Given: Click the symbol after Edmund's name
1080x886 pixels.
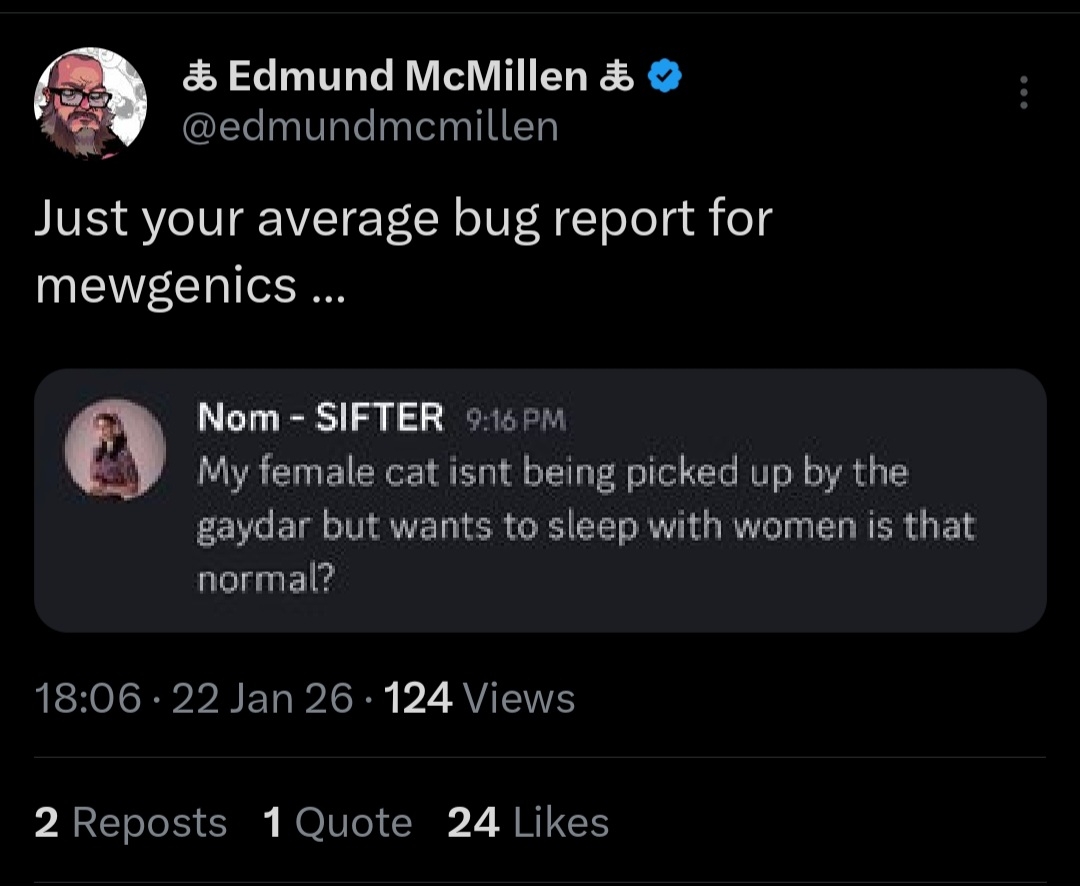Looking at the screenshot, I should pyautogui.click(x=615, y=77).
